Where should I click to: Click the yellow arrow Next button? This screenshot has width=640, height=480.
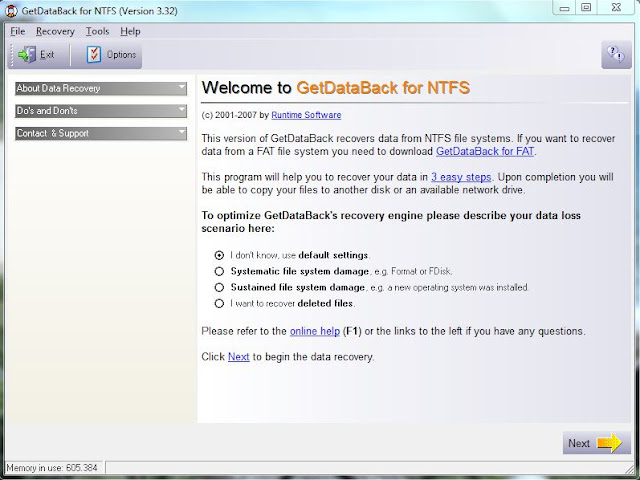click(x=596, y=443)
